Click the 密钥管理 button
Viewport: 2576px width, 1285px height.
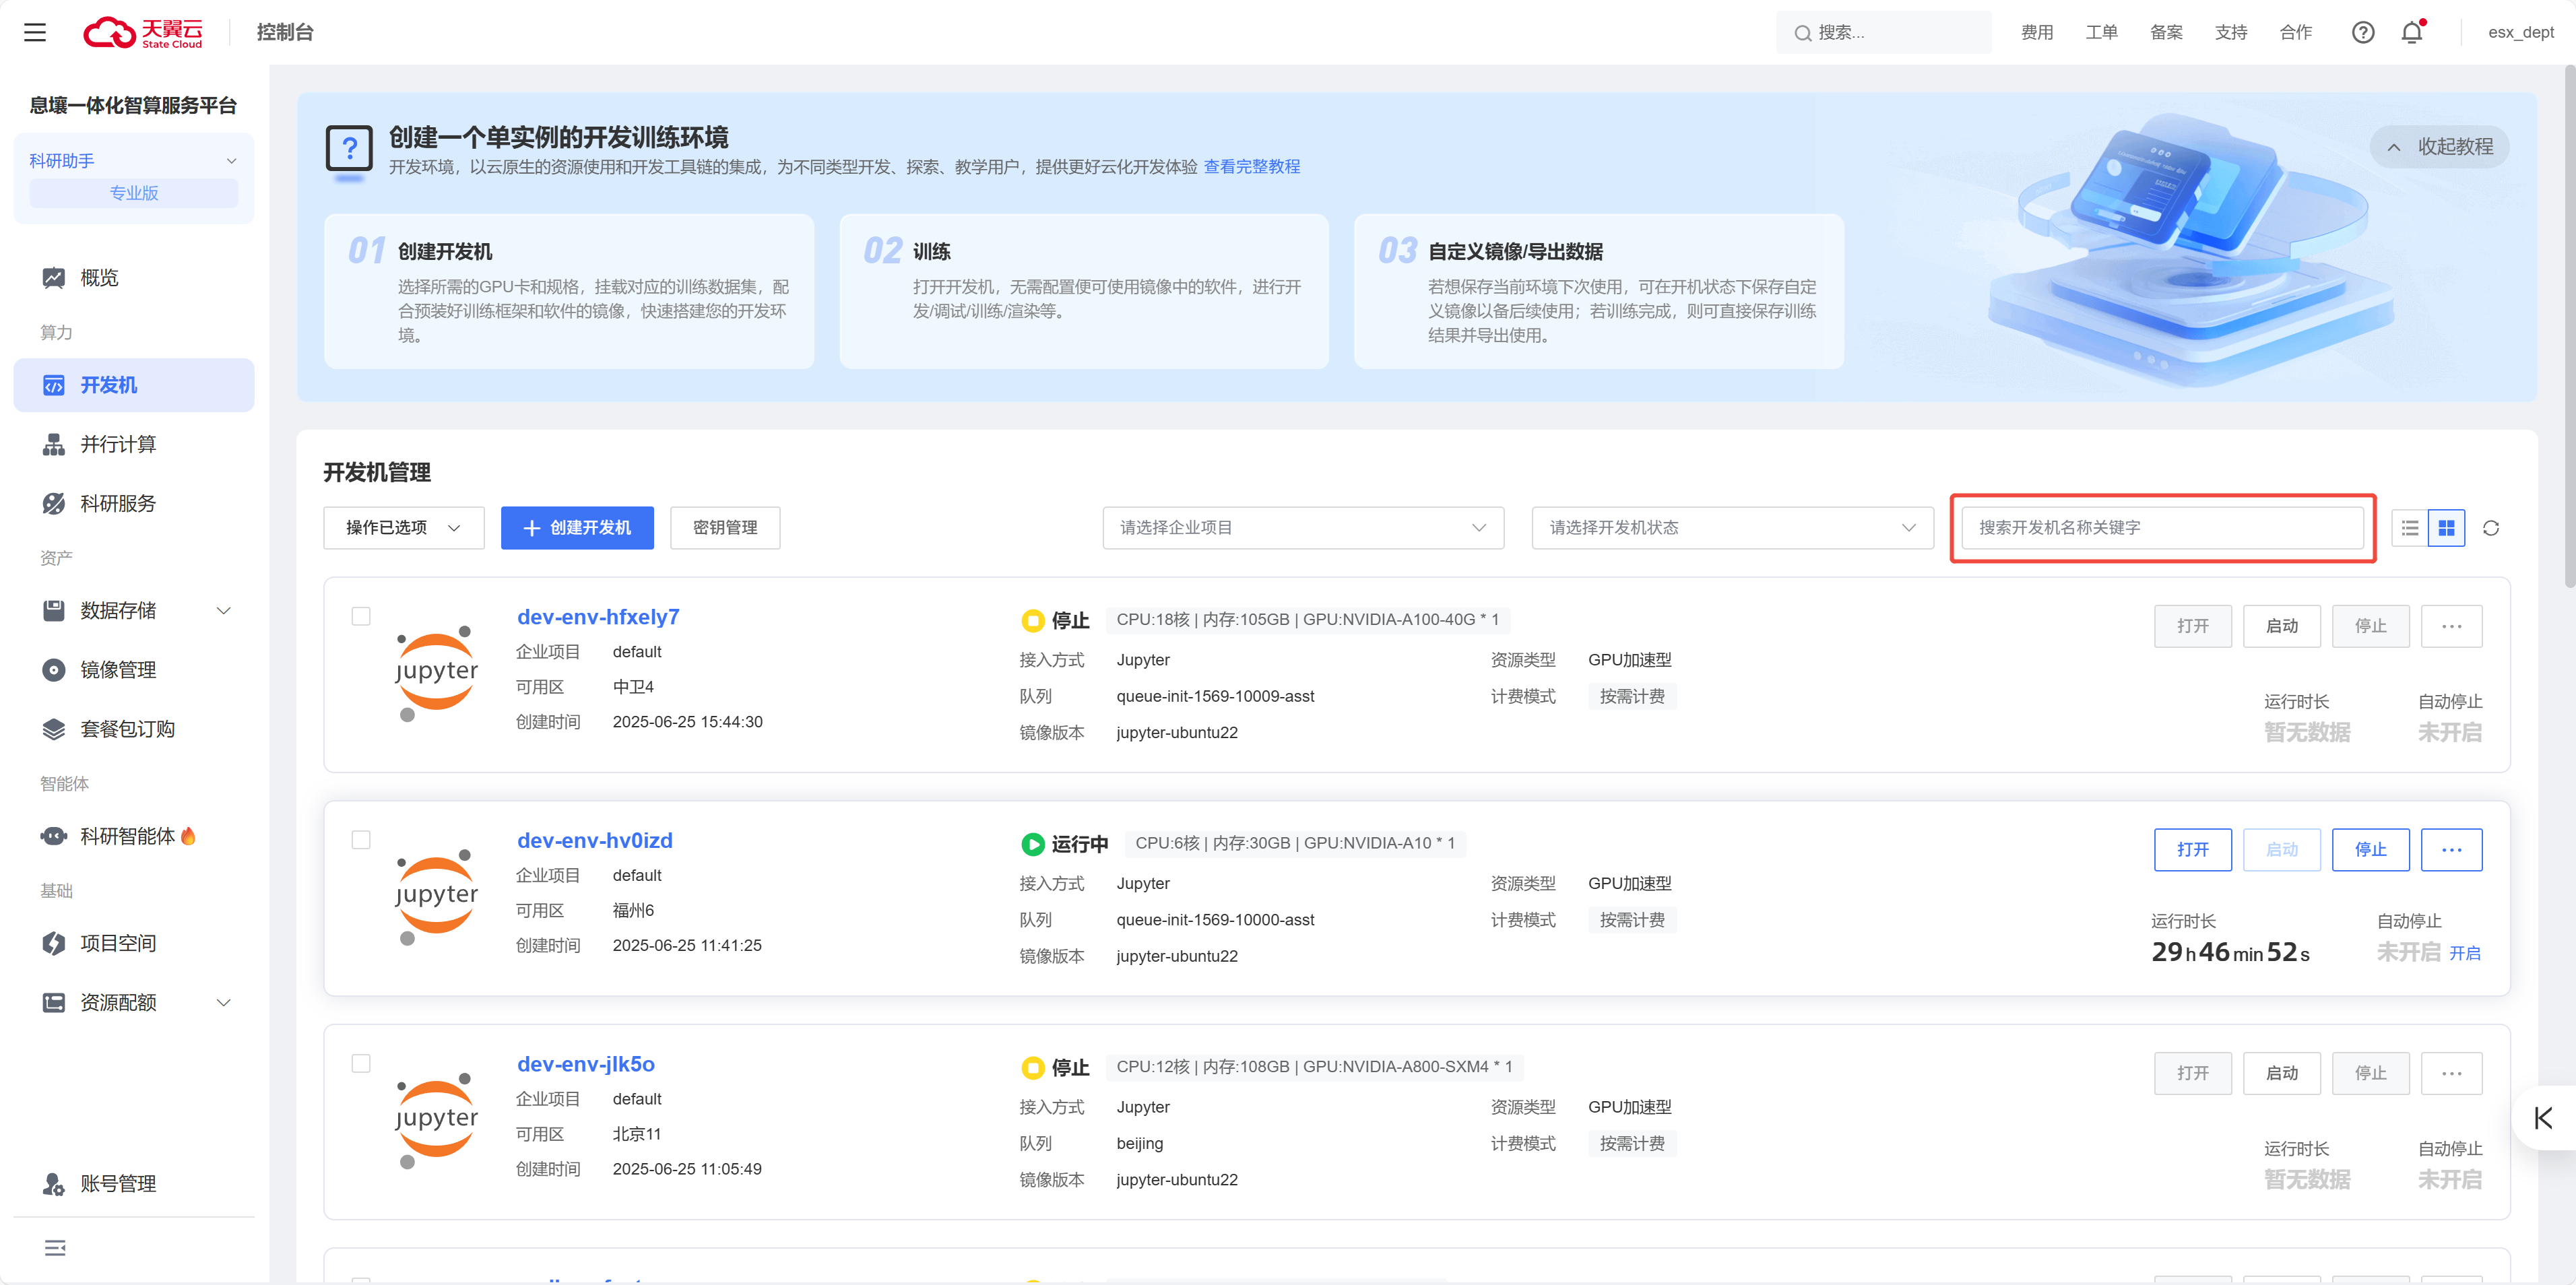[x=725, y=527]
